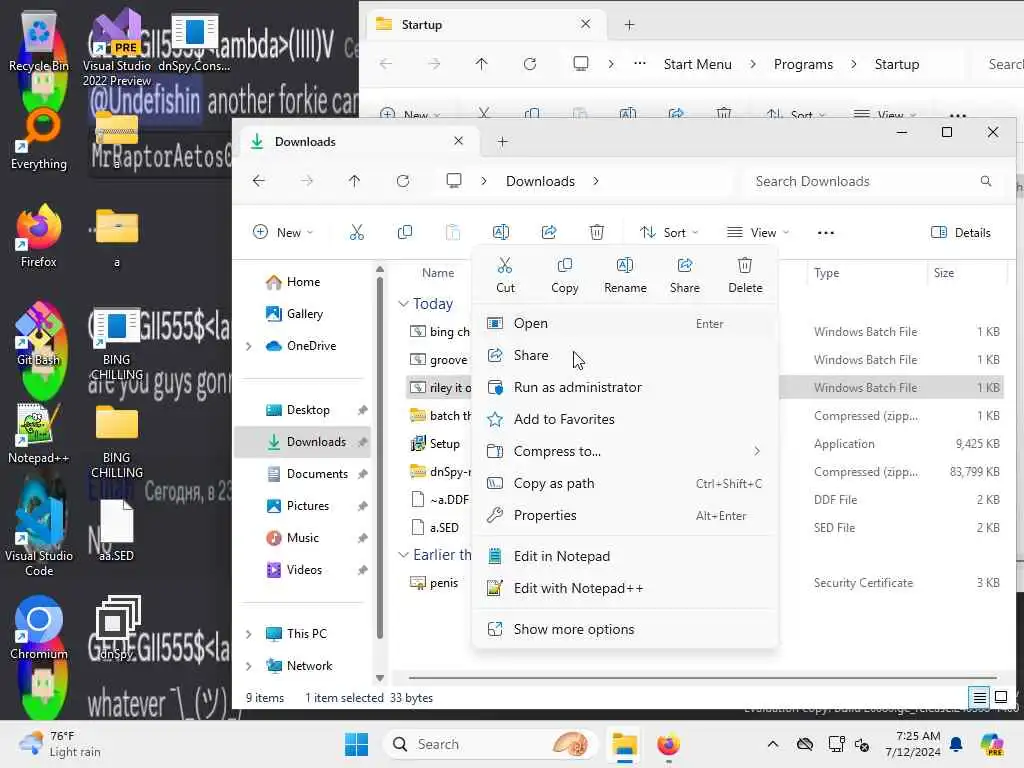
Task: Click the Share toolbar icon in Downloads
Action: point(549,232)
